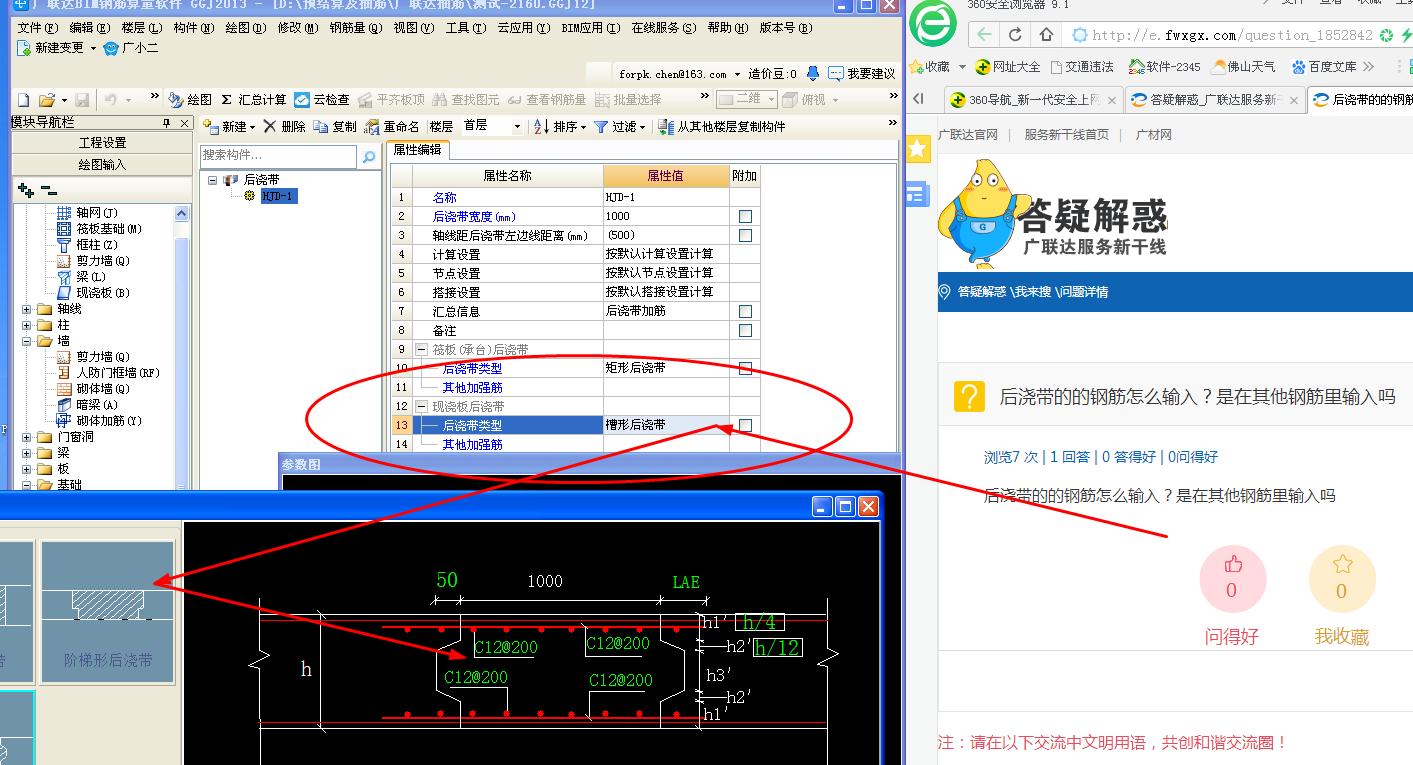The height and width of the screenshot is (765, 1413).
Task: Toggle 附加 checkbox for 矩形后浇带 row
Action: [745, 368]
